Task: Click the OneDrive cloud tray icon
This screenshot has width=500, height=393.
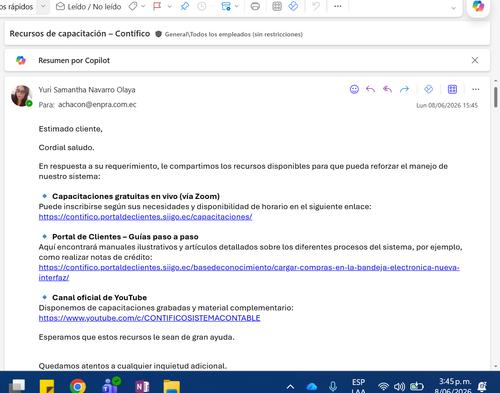Action: coord(312,387)
